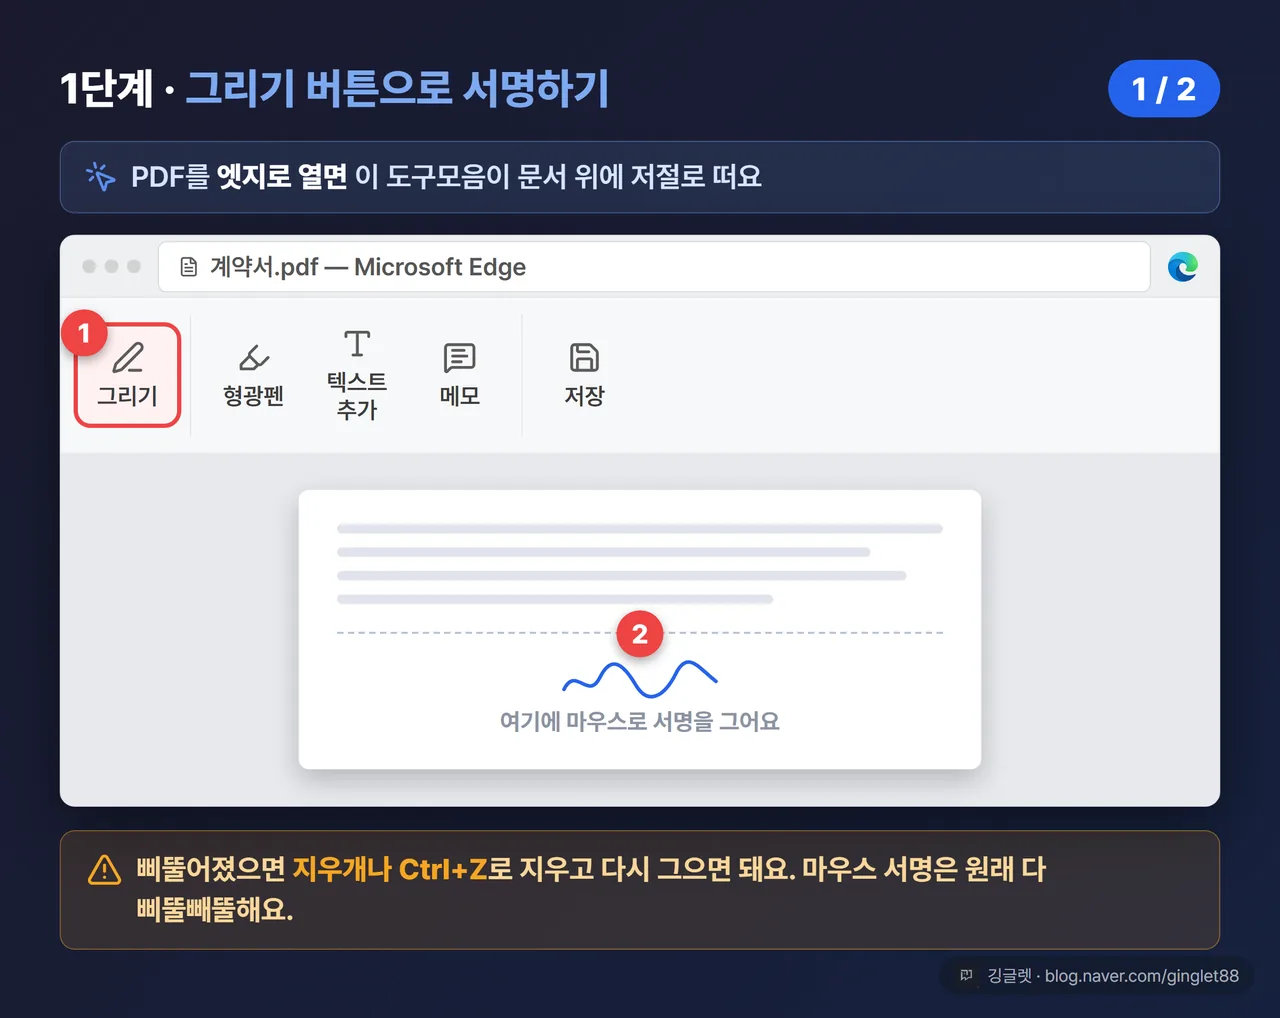Image resolution: width=1280 pixels, height=1018 pixels.
Task: Select the 형광펜 highlighter tool
Action: [254, 375]
